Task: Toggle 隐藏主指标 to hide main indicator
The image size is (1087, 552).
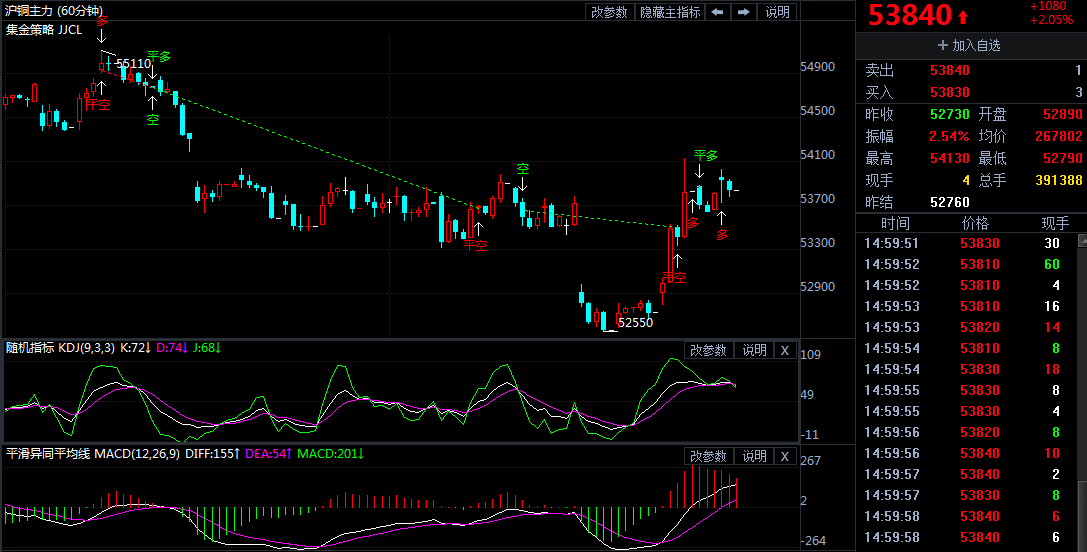Action: coord(670,12)
